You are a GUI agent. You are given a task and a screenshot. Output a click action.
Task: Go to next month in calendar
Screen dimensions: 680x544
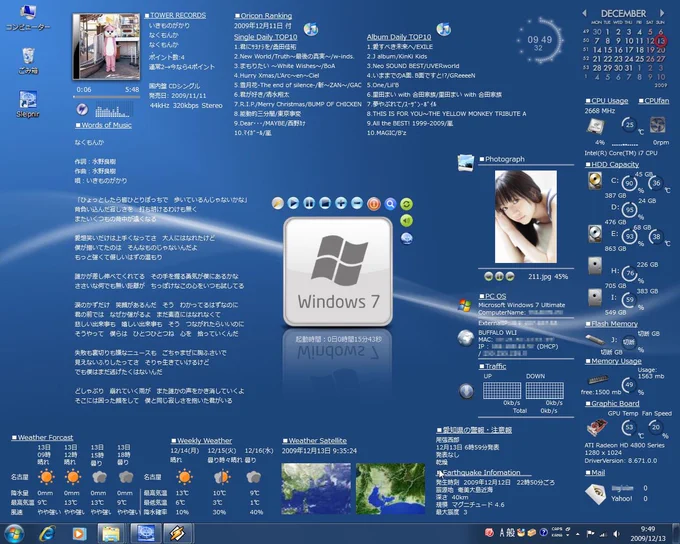click(x=662, y=13)
